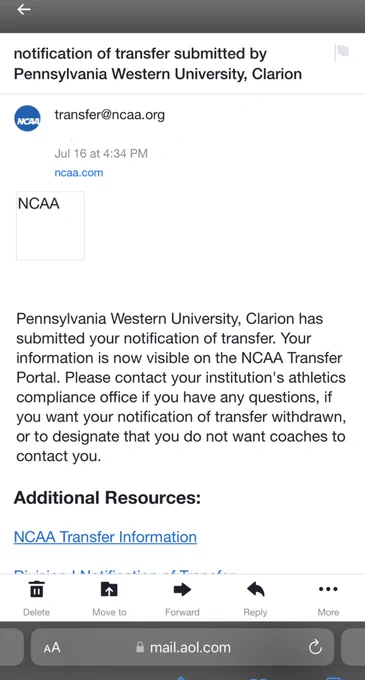Forward this email with the arrow icon
Viewport: 365px width, 680px height.
point(182,589)
